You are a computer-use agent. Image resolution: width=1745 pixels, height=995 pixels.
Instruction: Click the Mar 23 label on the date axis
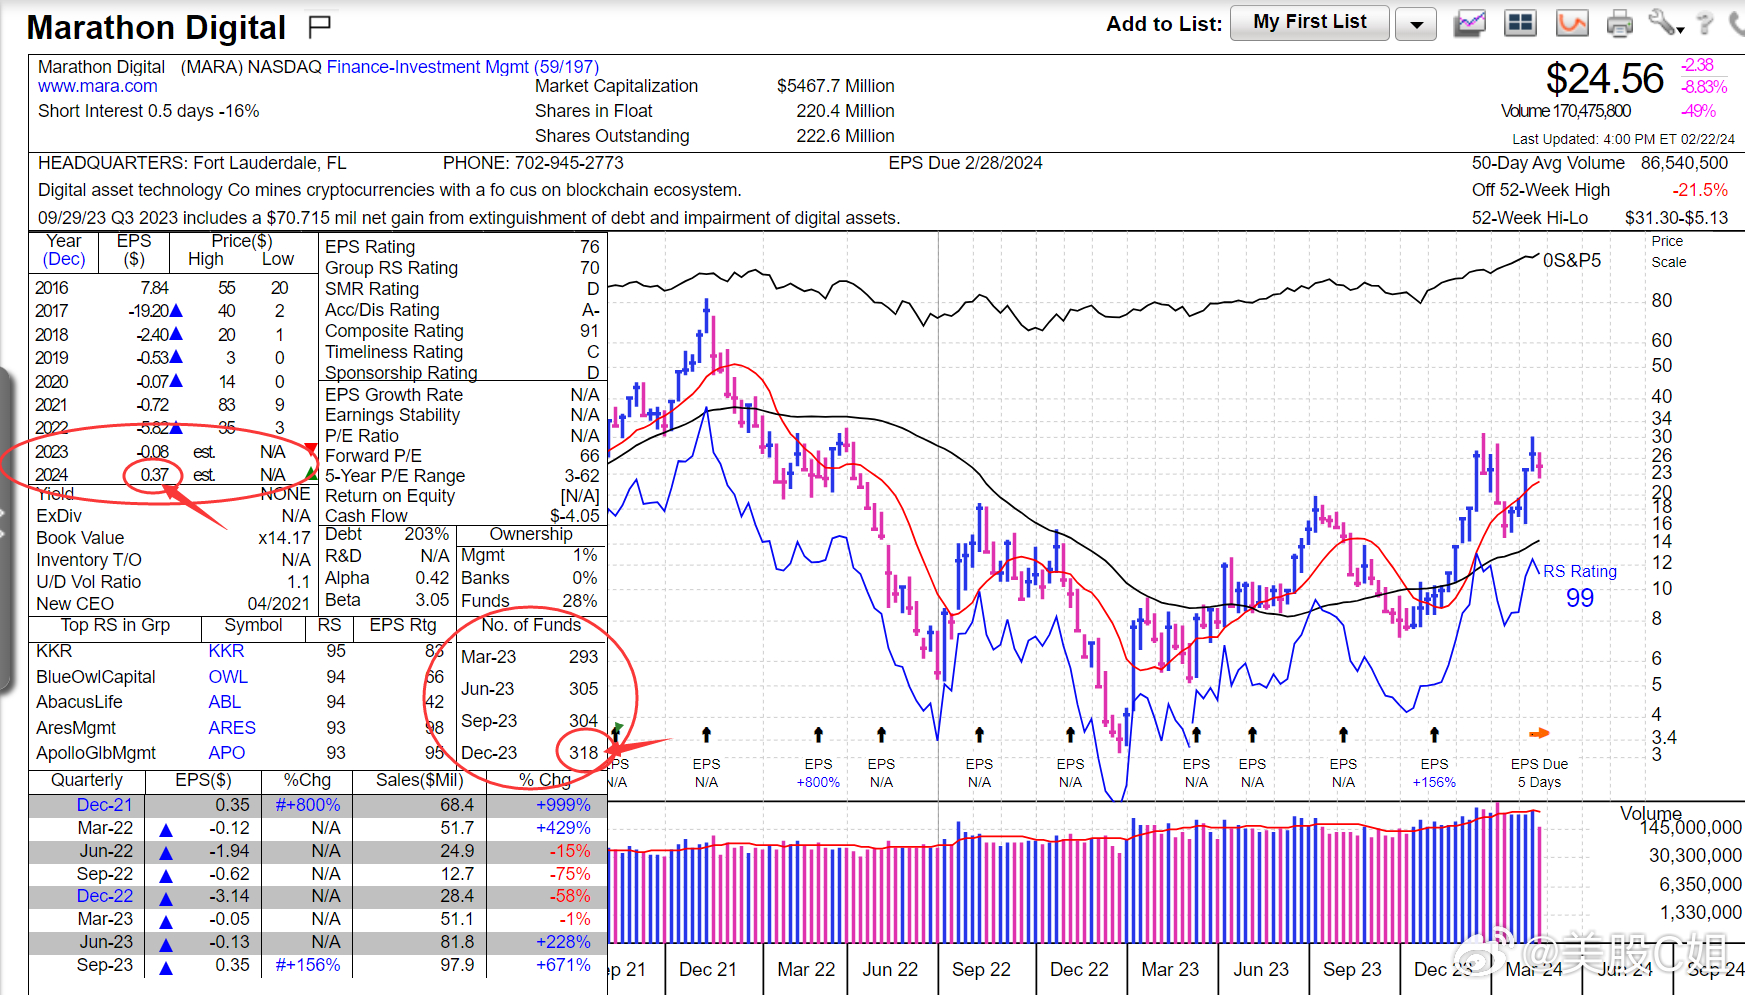coord(1170,970)
